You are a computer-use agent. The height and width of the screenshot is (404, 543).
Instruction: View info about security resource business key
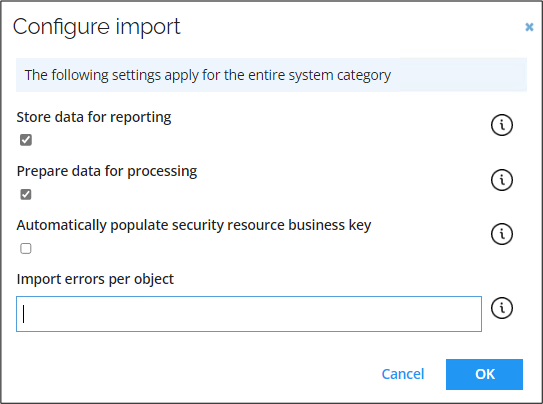click(x=502, y=234)
